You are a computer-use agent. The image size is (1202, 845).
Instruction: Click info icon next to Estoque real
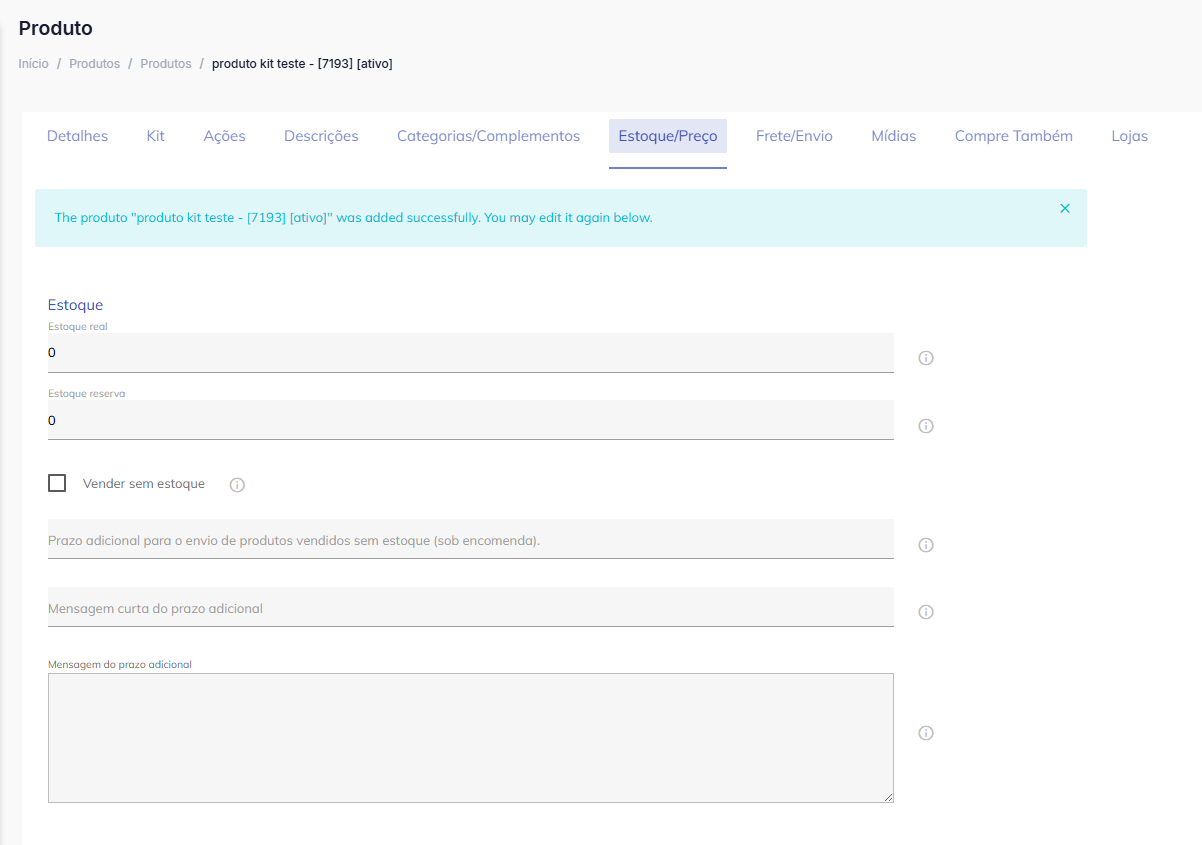pos(926,358)
